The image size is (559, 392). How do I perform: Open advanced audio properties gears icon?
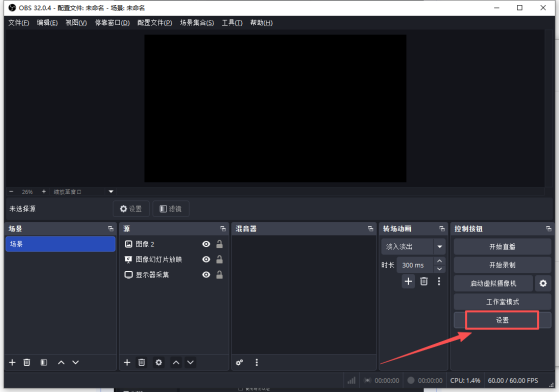(x=239, y=362)
